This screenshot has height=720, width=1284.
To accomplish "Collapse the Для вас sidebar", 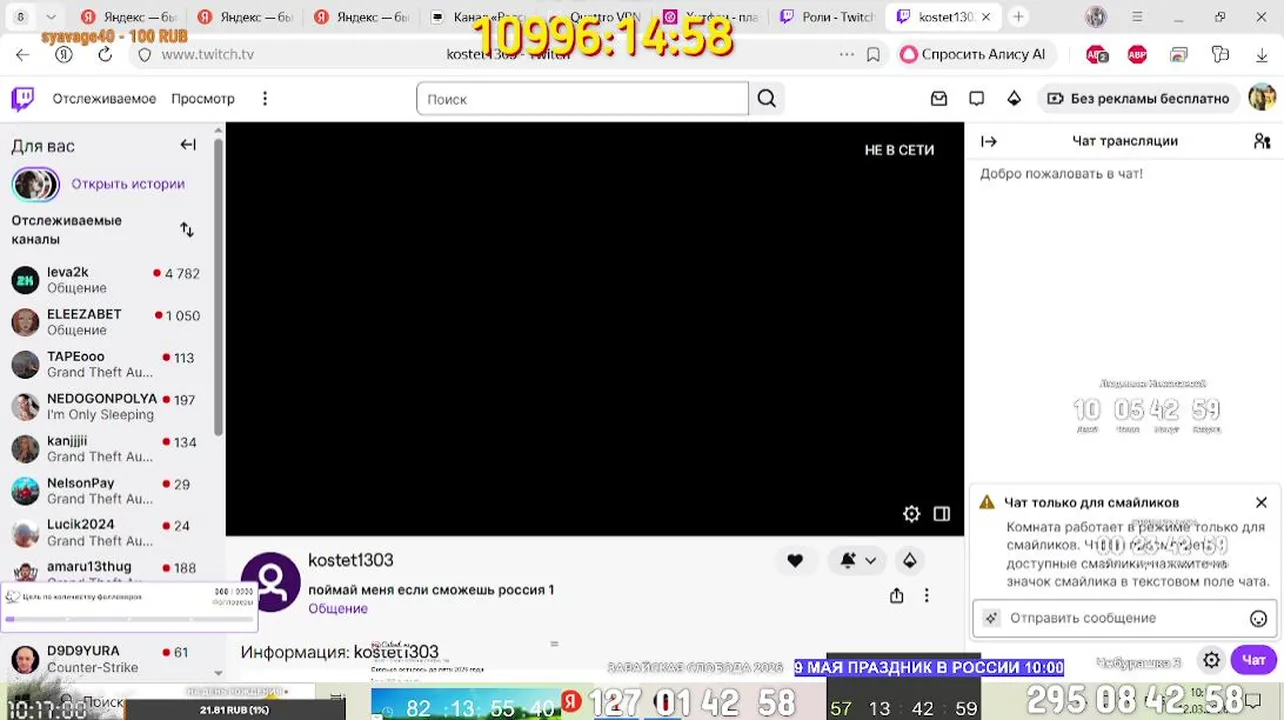I will [188, 145].
